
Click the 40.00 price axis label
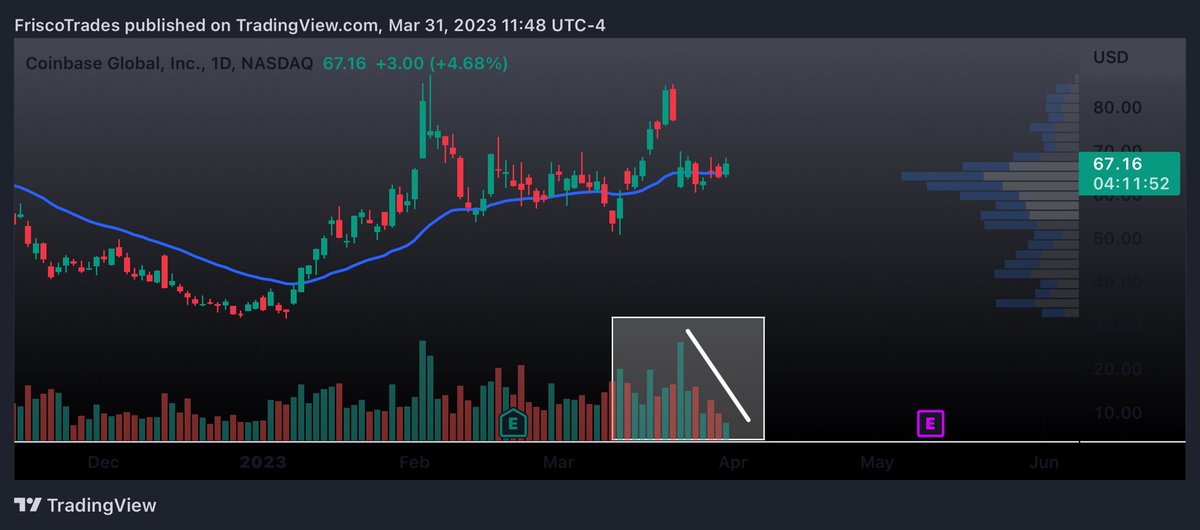coord(1117,282)
